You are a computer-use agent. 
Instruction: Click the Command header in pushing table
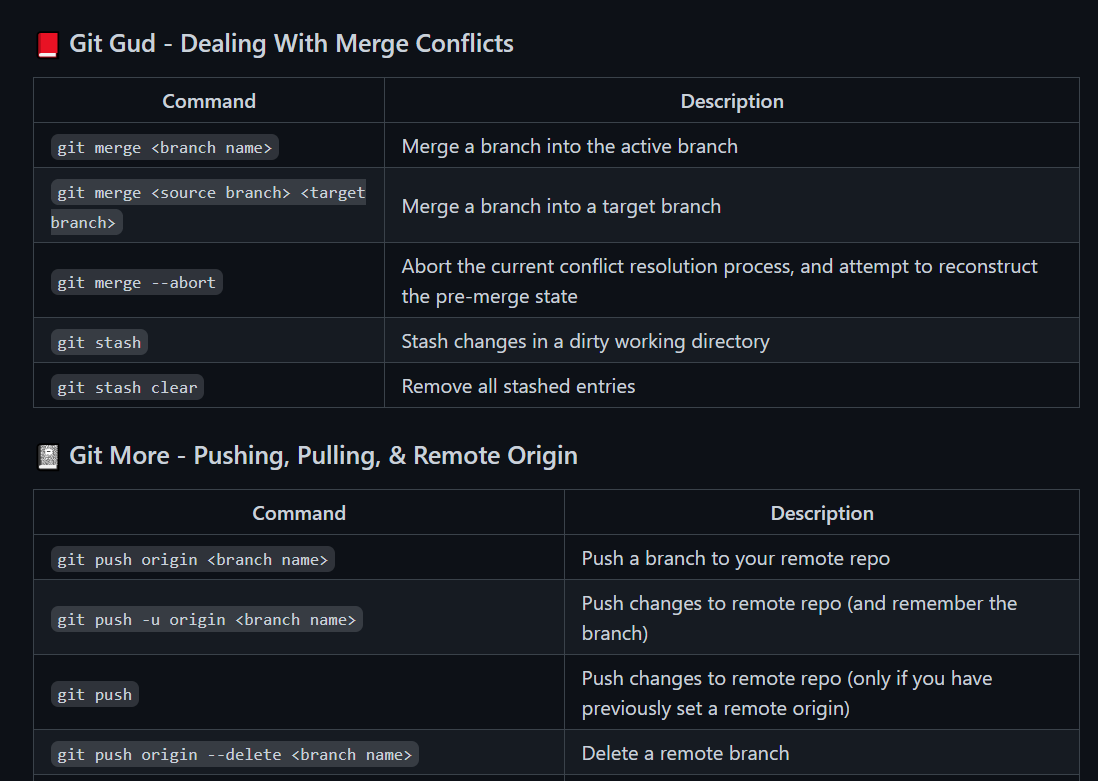[x=299, y=513]
